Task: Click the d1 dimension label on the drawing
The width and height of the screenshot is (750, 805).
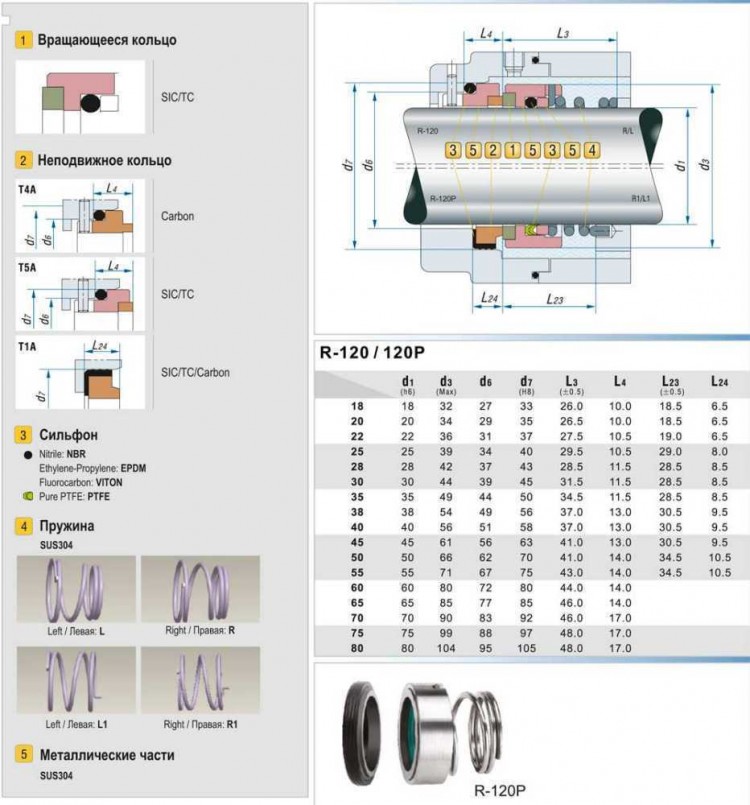Action: pos(680,165)
